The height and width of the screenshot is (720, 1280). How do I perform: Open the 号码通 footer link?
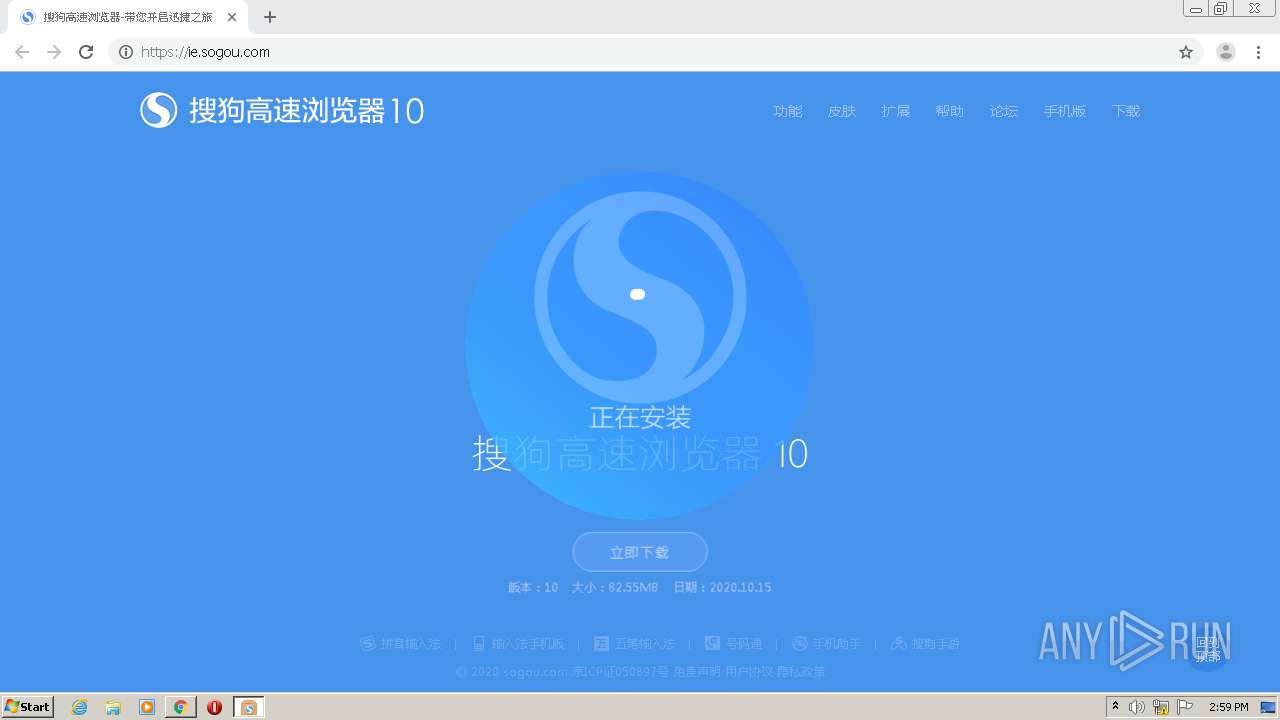(x=733, y=644)
